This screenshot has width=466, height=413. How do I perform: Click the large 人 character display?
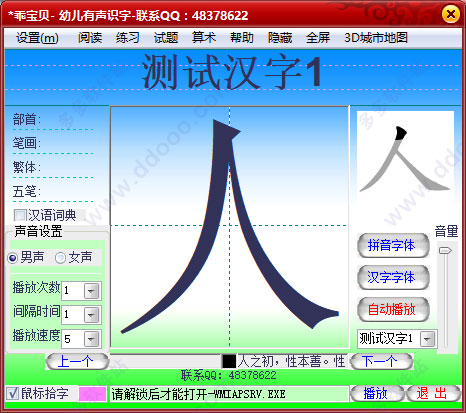230,227
